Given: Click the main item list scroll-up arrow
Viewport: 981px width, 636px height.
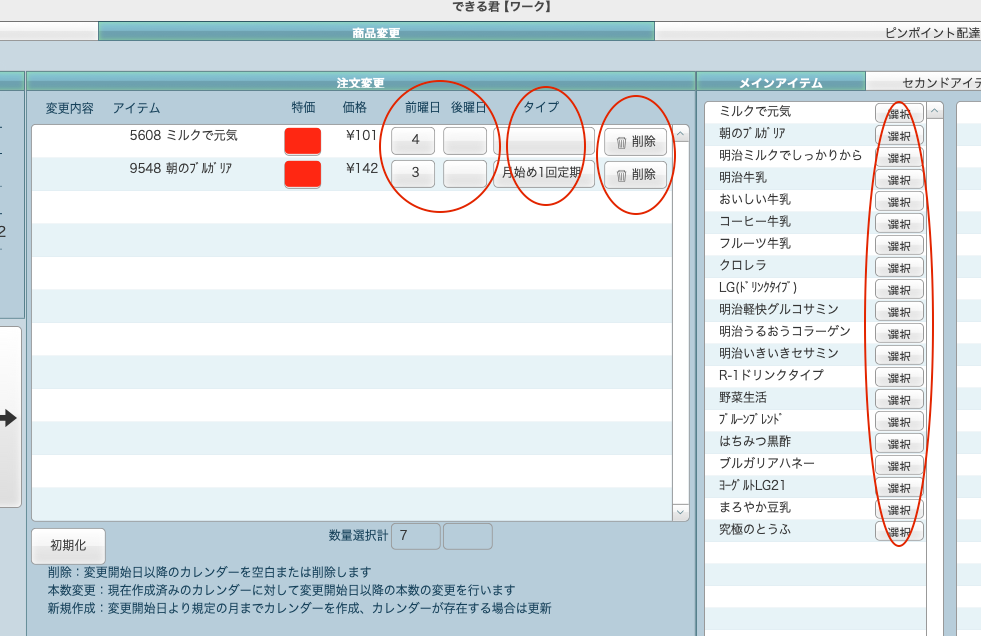Looking at the screenshot, I should tap(935, 112).
